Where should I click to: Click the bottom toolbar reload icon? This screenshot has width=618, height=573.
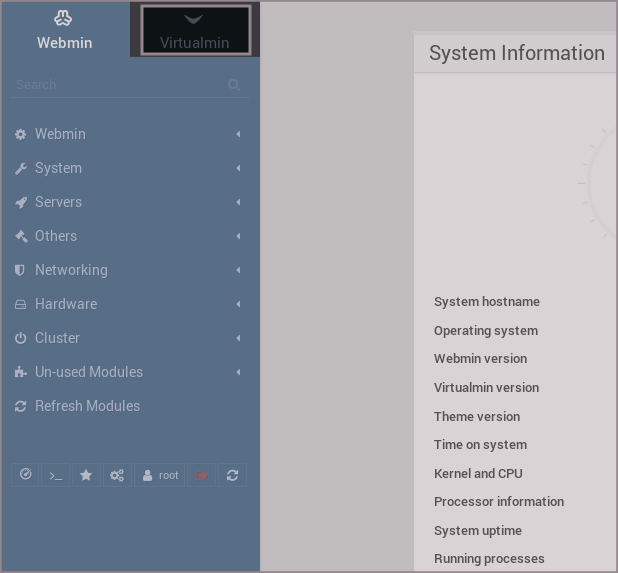(x=233, y=475)
